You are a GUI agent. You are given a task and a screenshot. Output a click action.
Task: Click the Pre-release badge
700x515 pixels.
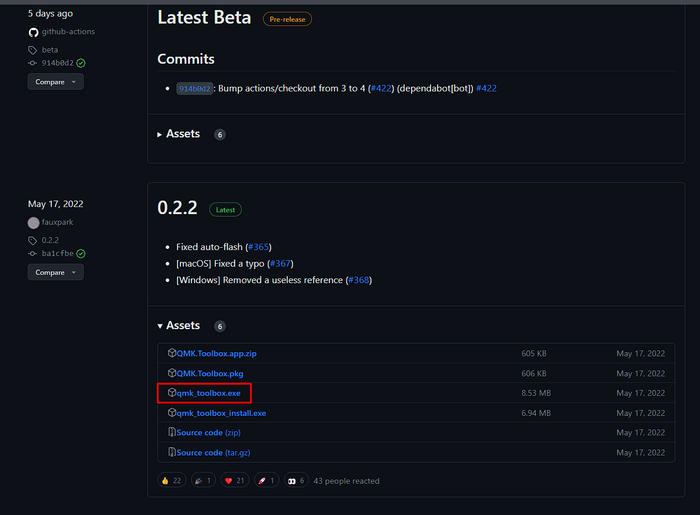[288, 19]
